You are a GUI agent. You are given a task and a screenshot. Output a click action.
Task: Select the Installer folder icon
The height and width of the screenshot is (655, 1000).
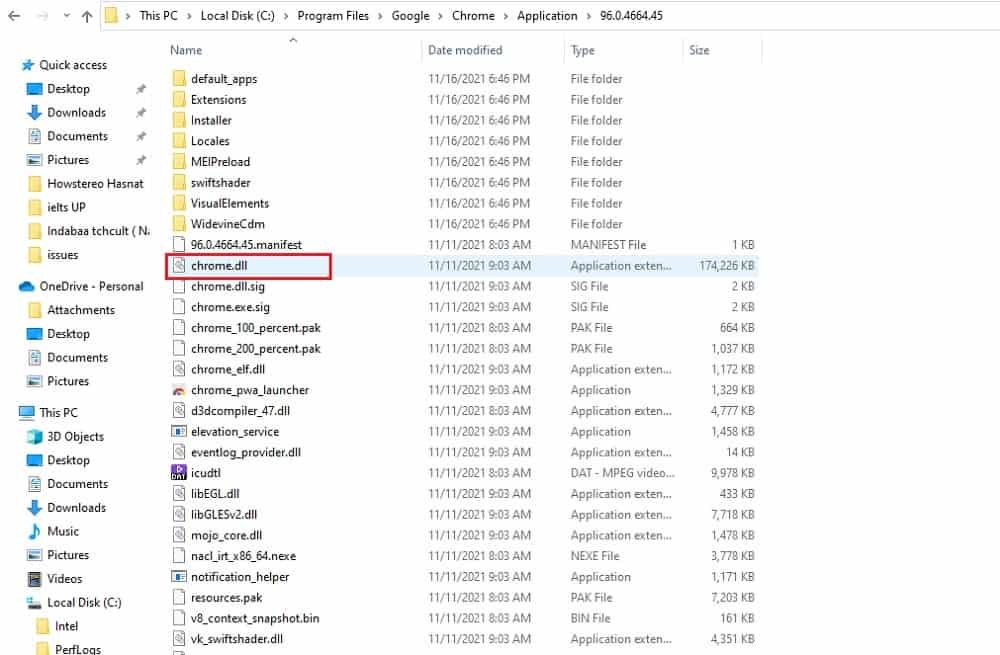[x=179, y=120]
